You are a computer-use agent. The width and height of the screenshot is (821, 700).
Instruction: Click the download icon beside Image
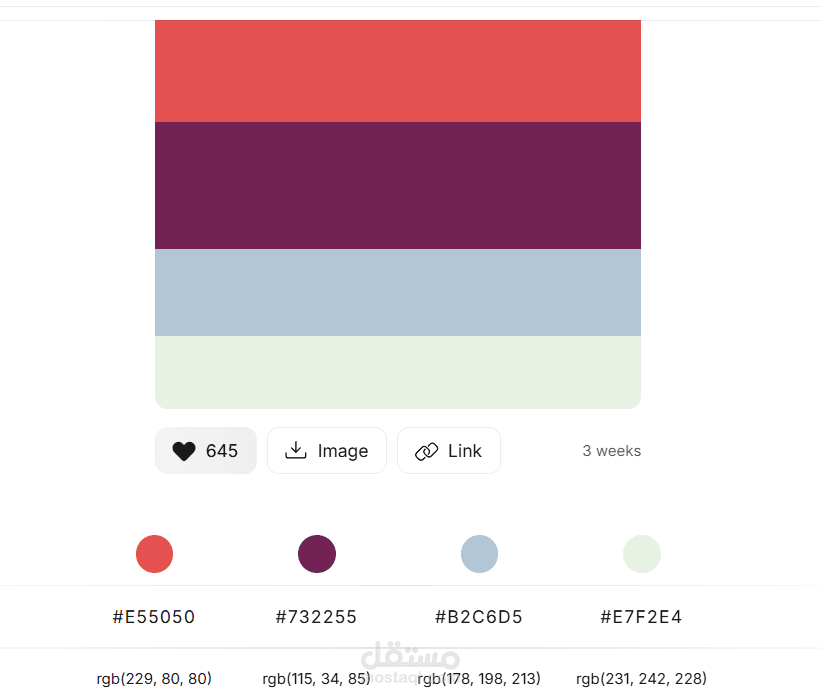tap(296, 450)
